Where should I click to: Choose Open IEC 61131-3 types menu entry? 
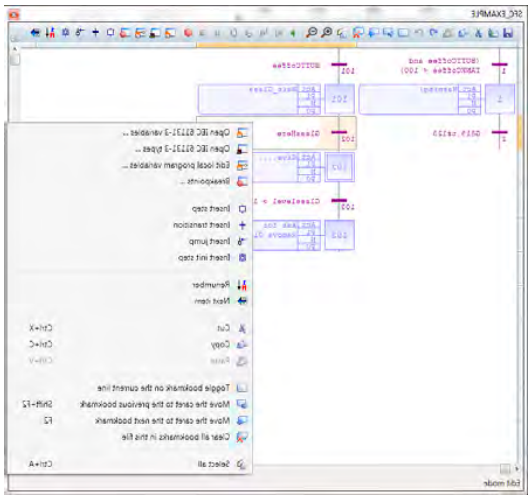[130, 149]
